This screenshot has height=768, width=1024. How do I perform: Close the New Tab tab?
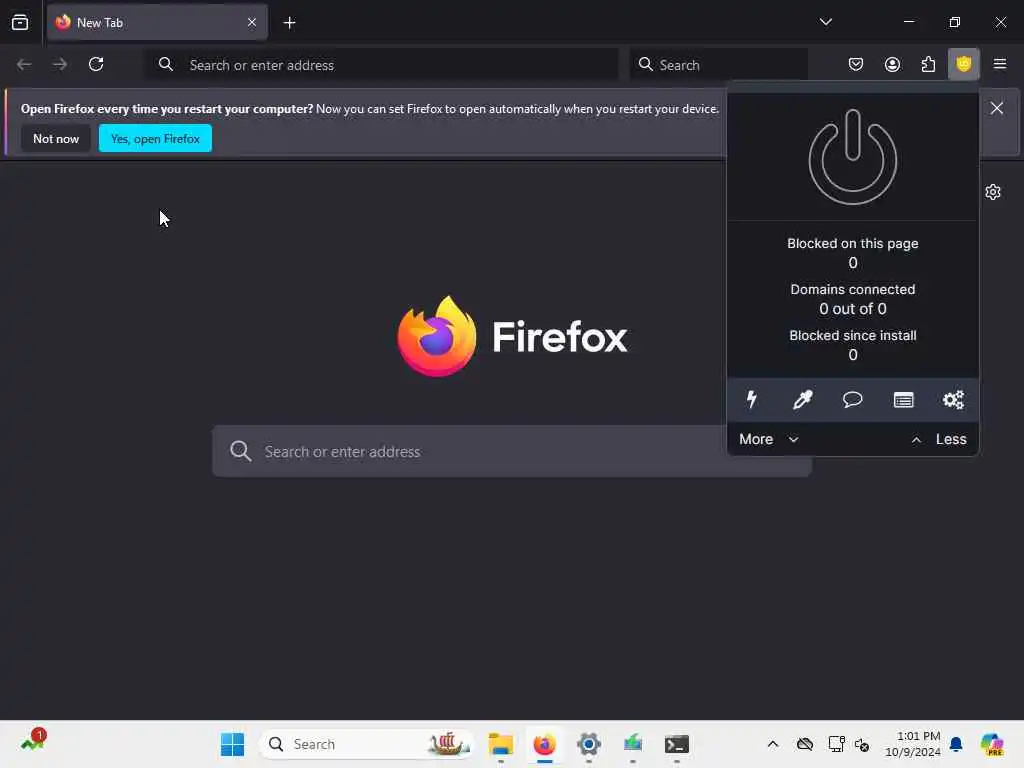pyautogui.click(x=251, y=22)
